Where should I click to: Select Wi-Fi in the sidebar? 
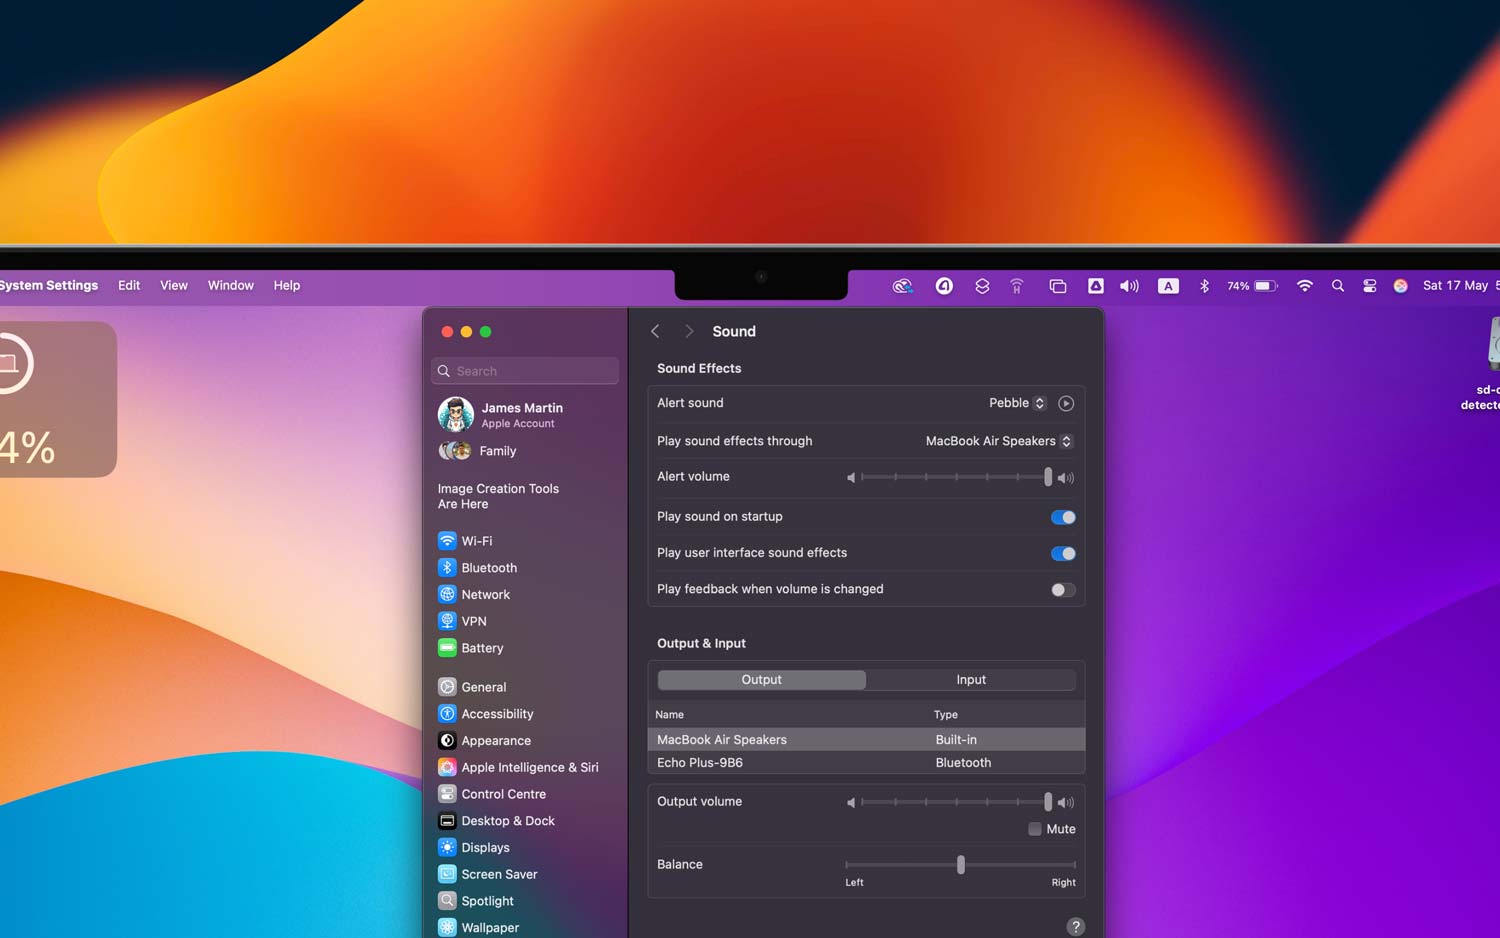coord(477,540)
